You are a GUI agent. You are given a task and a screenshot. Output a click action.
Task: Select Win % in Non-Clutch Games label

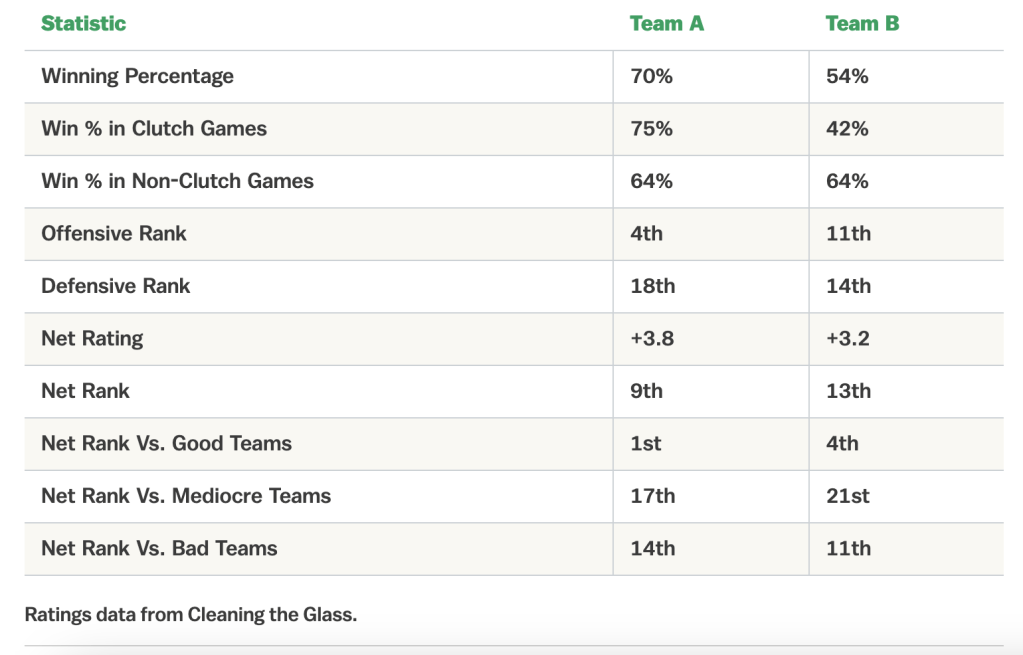tap(177, 181)
